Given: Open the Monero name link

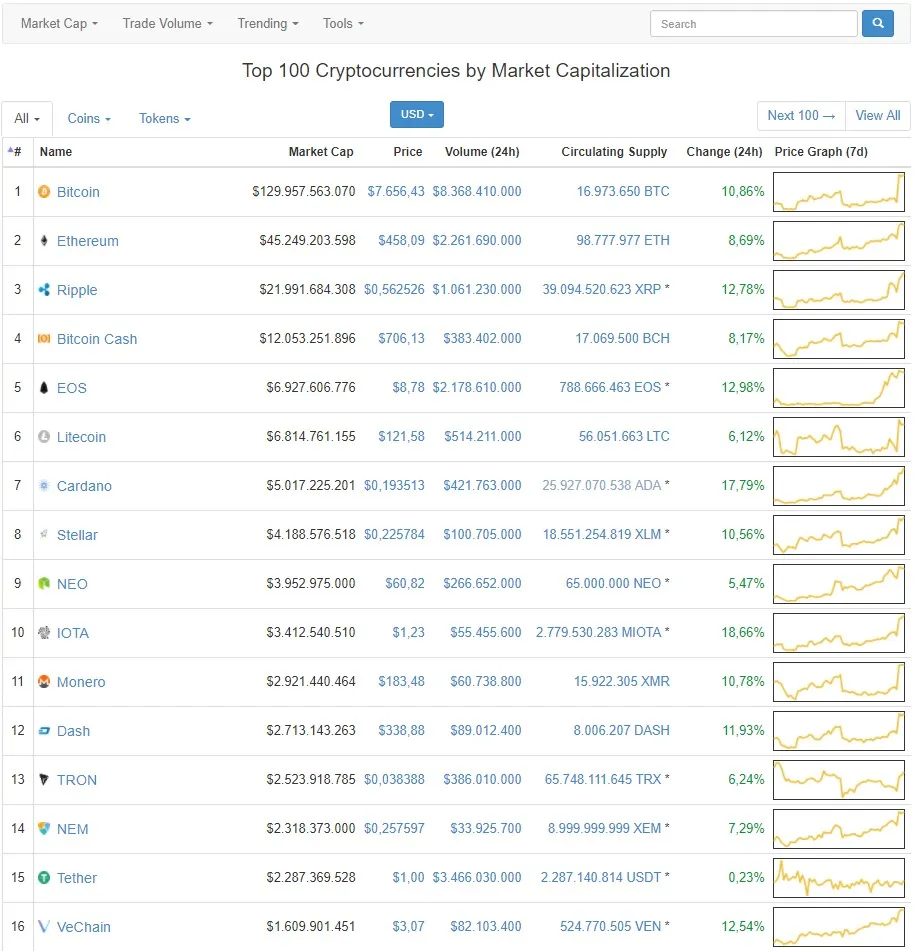Looking at the screenshot, I should tap(81, 682).
